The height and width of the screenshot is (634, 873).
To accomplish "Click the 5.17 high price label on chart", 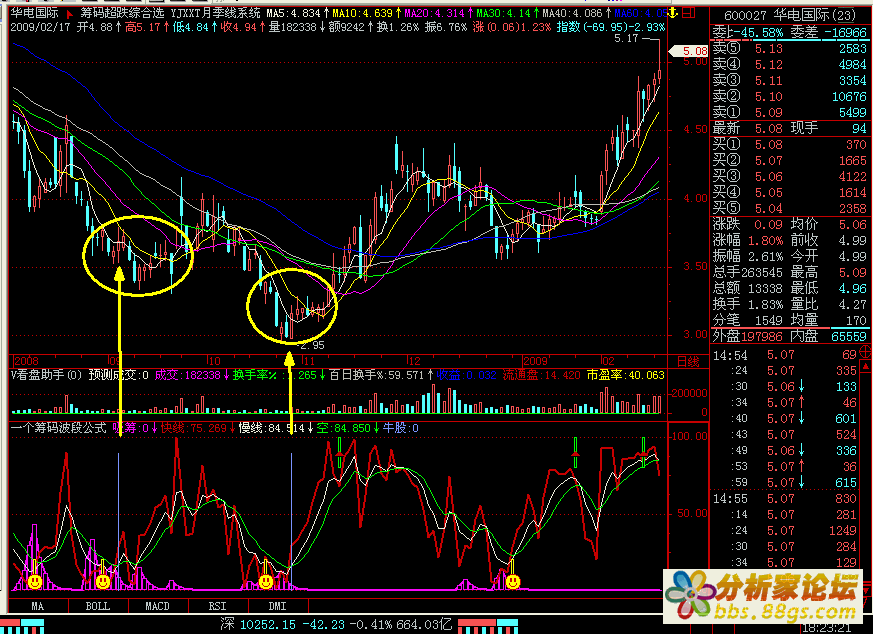I will click(626, 38).
